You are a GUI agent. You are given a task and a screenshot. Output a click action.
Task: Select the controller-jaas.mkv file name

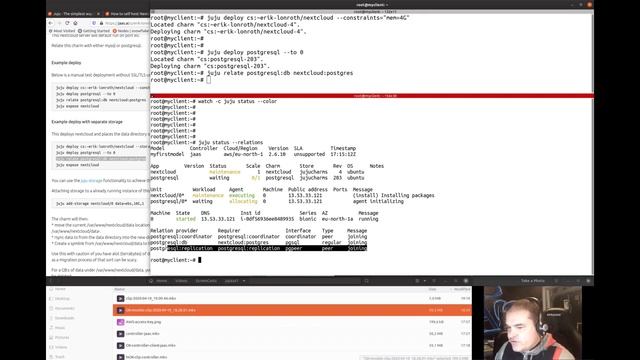coord(142,334)
